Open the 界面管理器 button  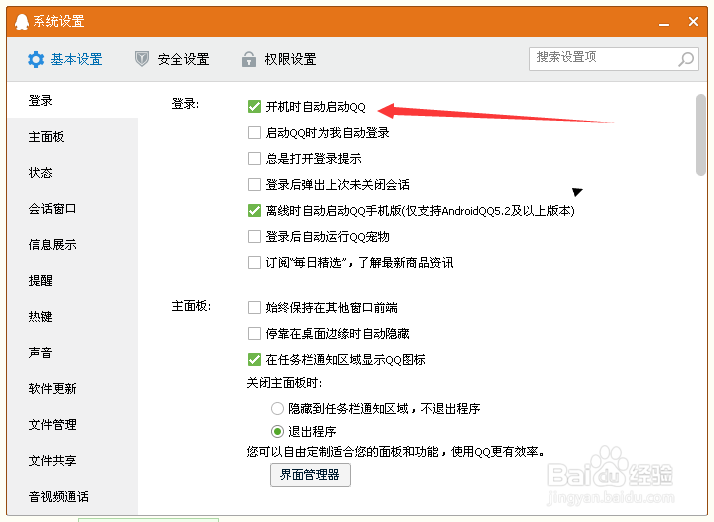pos(310,475)
